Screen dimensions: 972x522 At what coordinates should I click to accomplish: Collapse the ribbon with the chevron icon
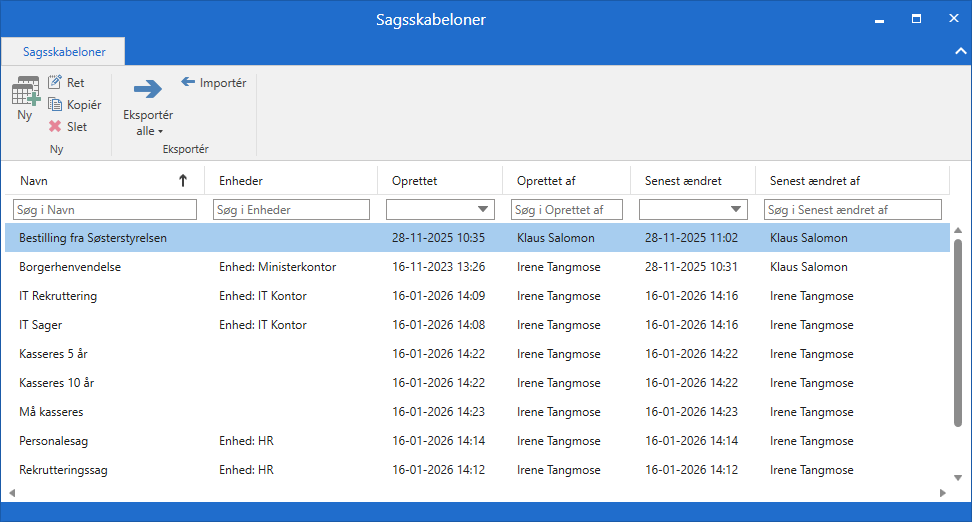pyautogui.click(x=960, y=51)
